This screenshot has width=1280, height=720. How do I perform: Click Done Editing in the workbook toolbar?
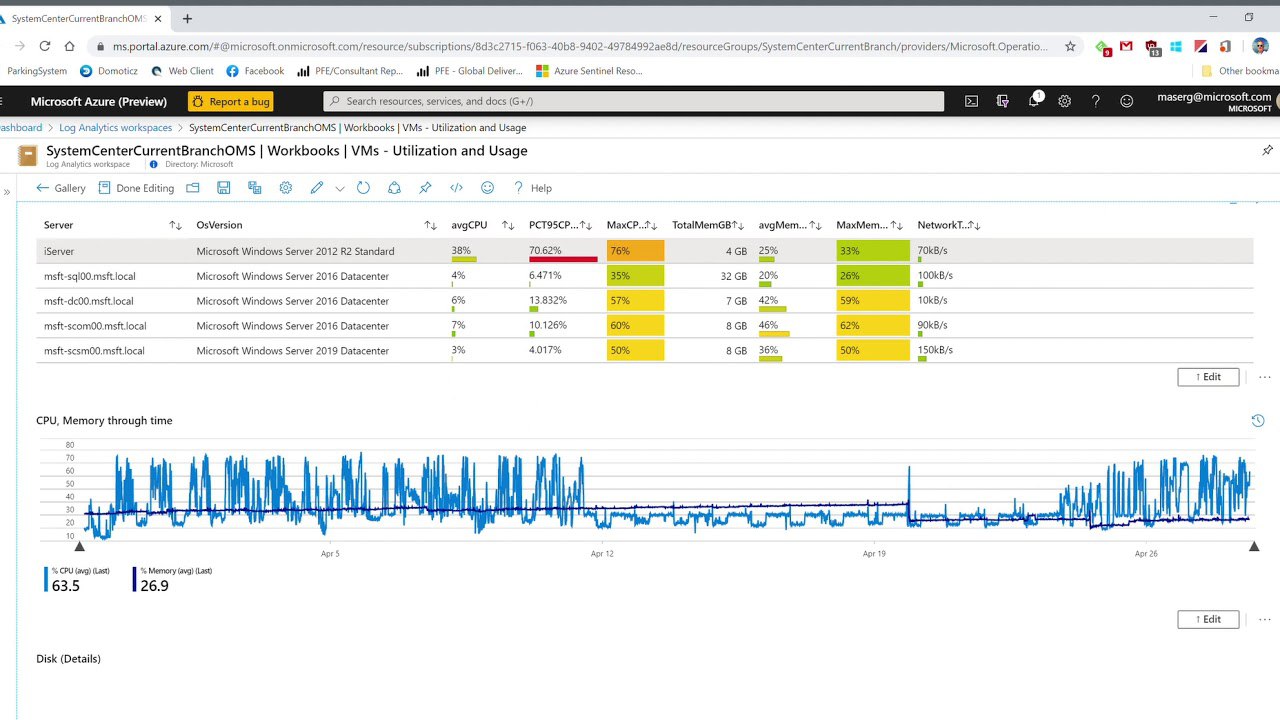click(x=136, y=188)
